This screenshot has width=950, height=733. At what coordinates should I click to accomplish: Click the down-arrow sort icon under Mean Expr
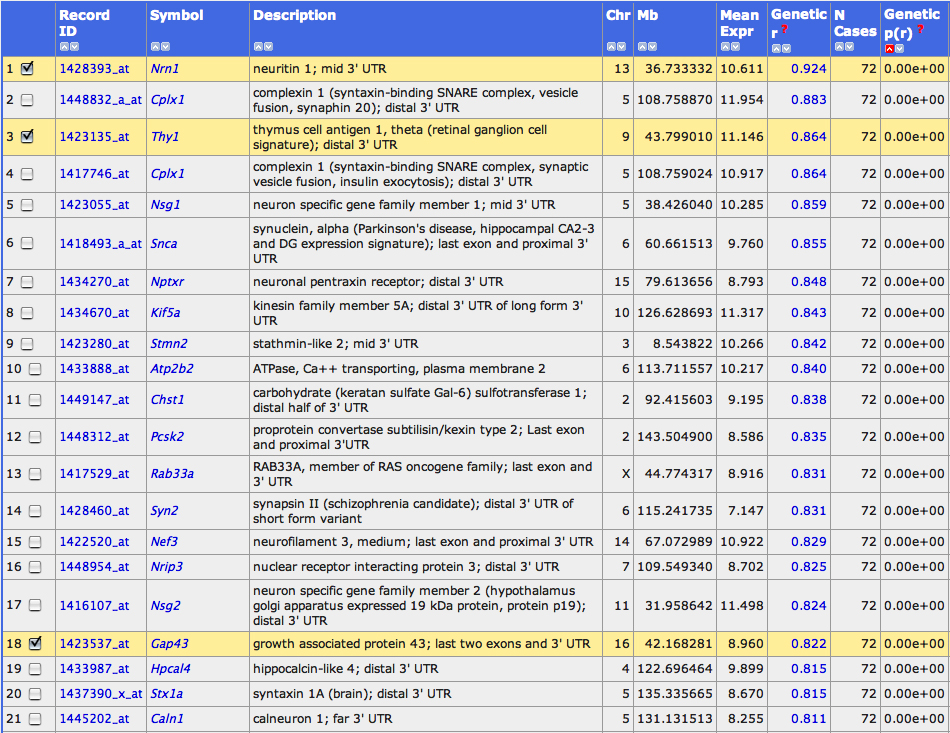737,47
